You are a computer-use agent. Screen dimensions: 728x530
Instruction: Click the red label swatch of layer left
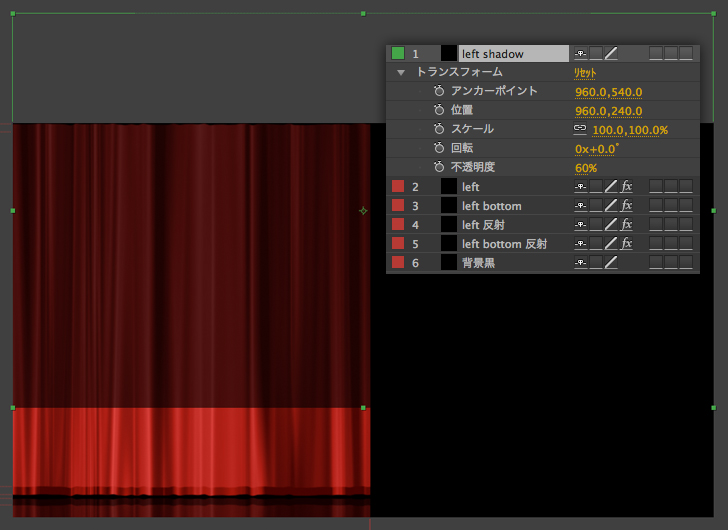tap(398, 187)
